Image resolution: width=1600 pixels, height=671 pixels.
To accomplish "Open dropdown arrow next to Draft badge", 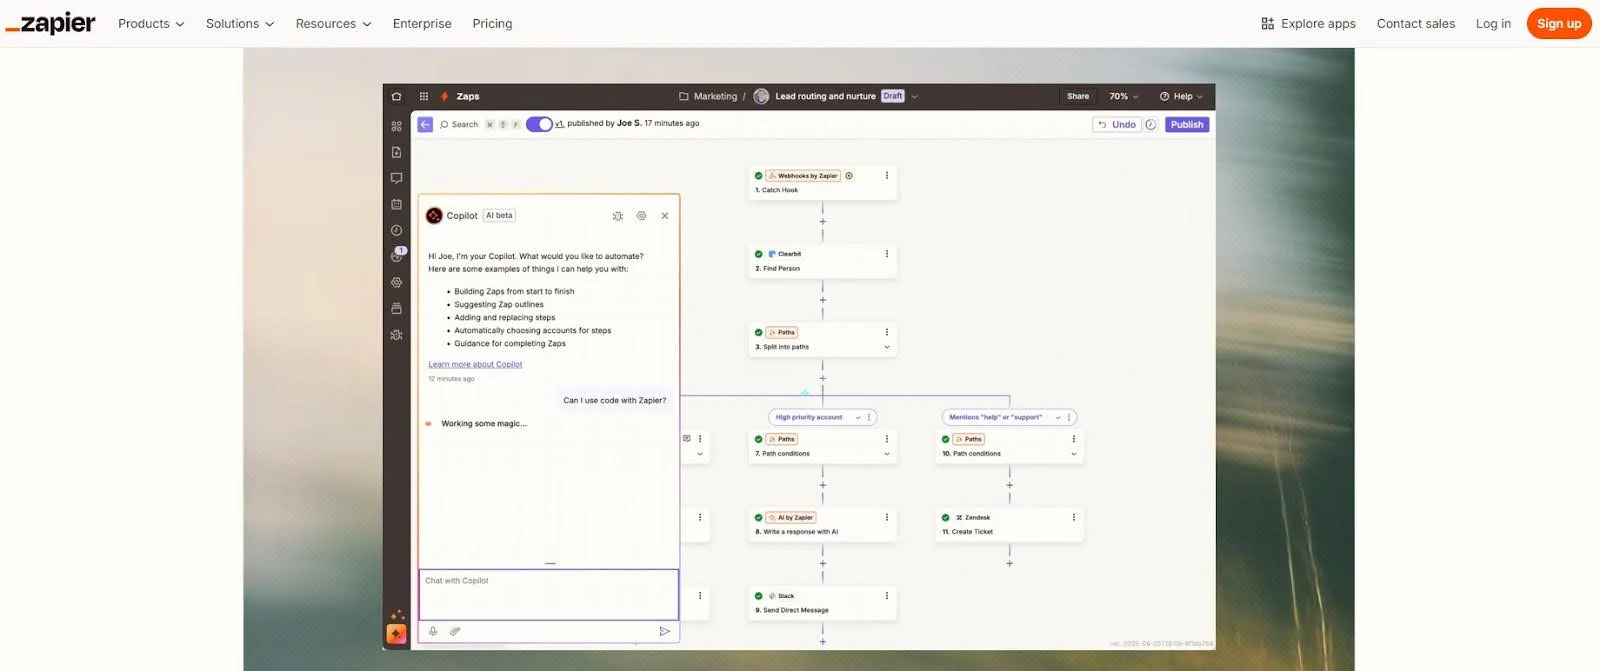I will tap(914, 97).
